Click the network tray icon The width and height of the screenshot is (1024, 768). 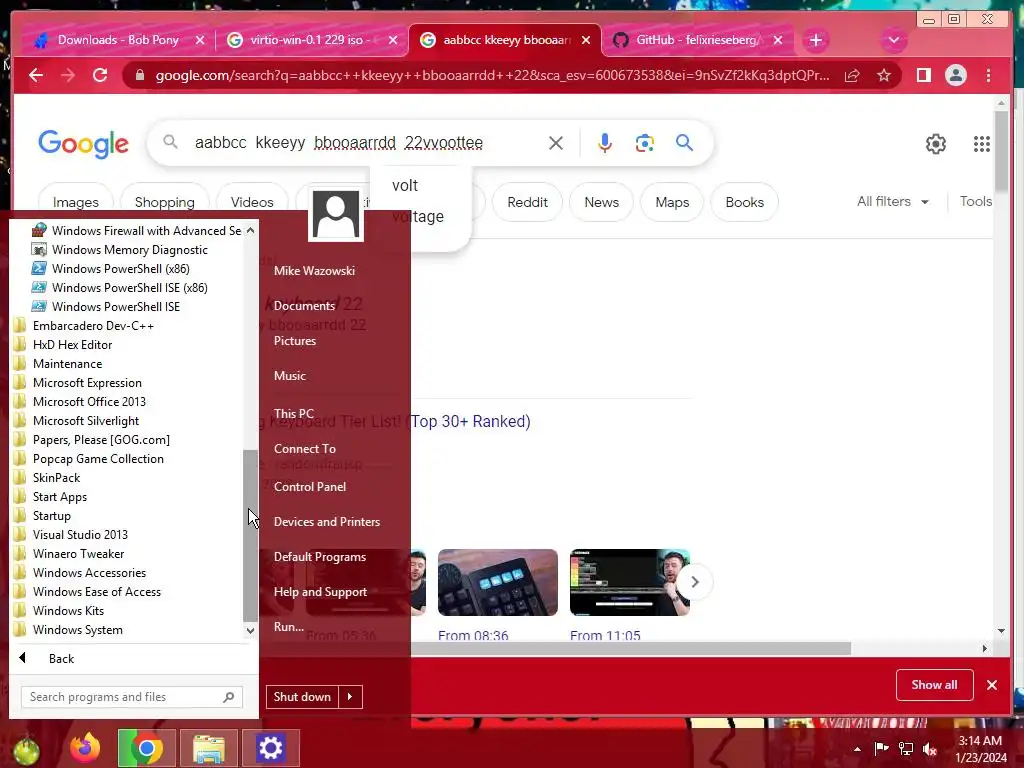pyautogui.click(x=906, y=749)
